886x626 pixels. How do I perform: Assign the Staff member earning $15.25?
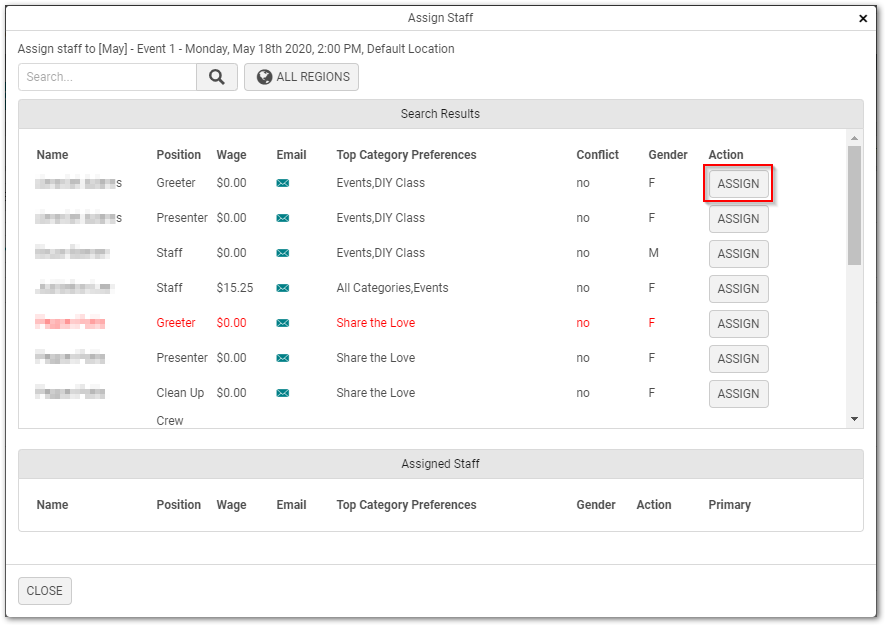click(x=739, y=289)
